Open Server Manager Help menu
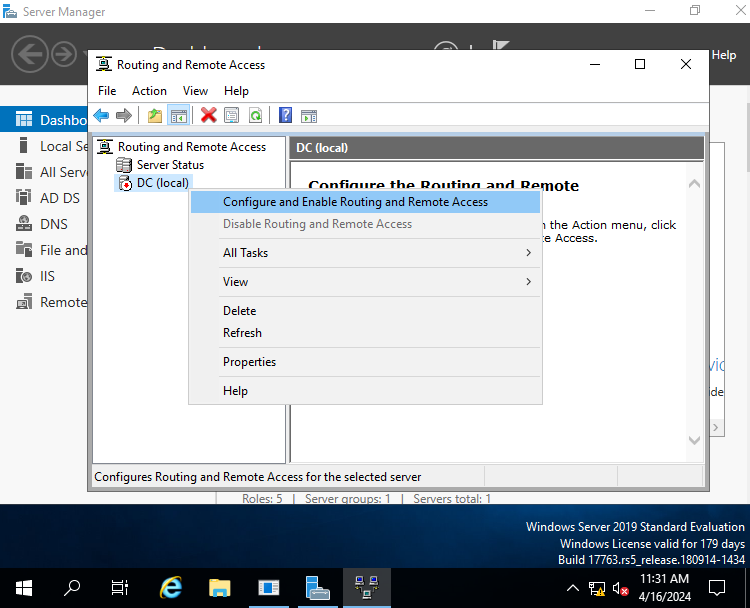Viewport: 750px width, 608px height. pos(724,55)
